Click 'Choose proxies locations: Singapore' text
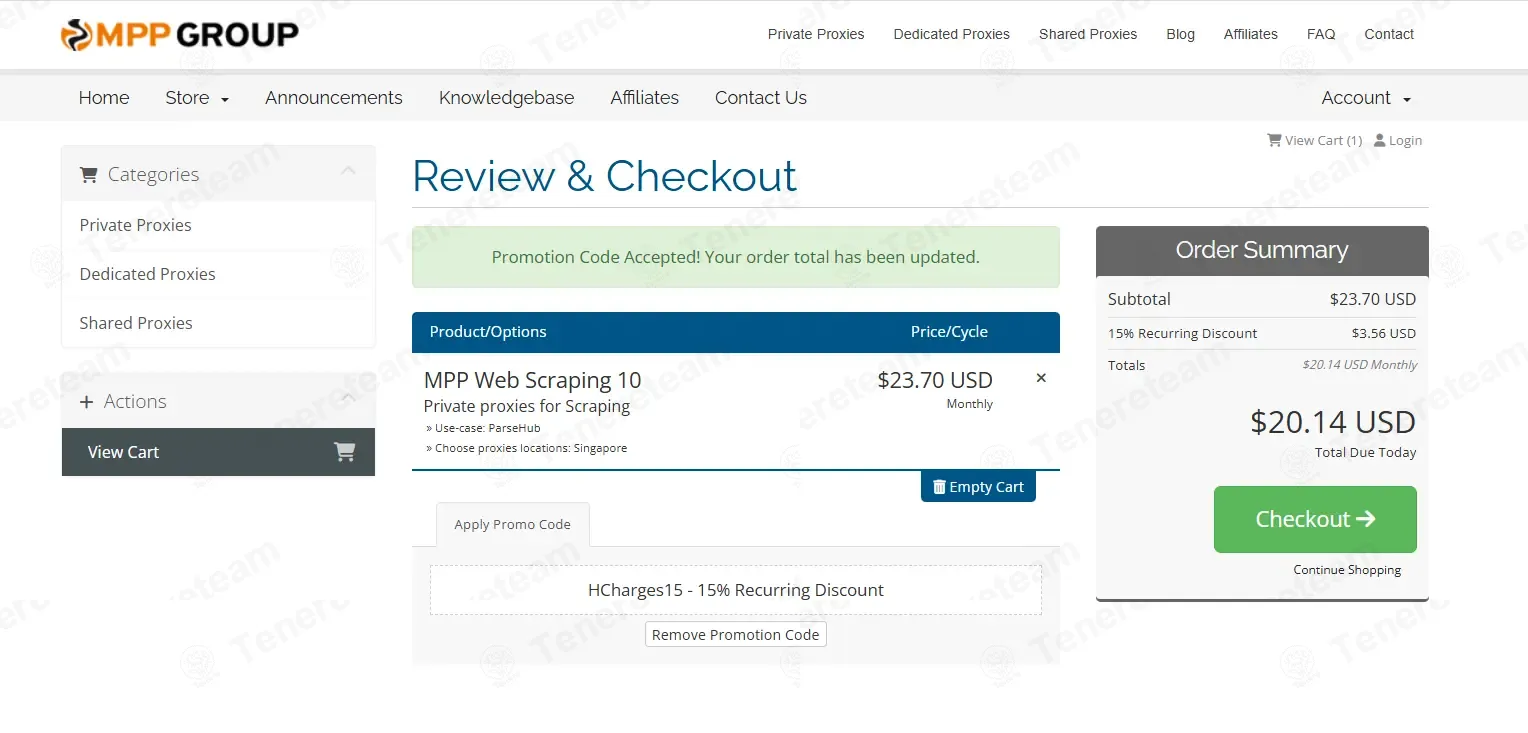 (527, 448)
